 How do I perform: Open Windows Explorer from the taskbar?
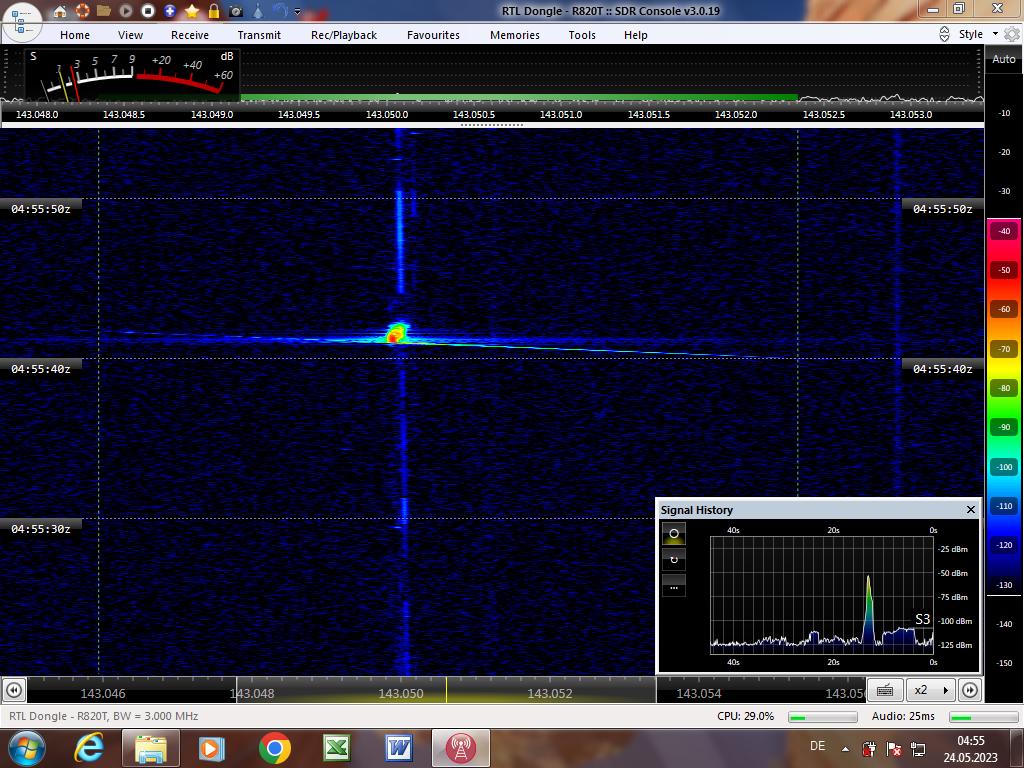click(151, 748)
